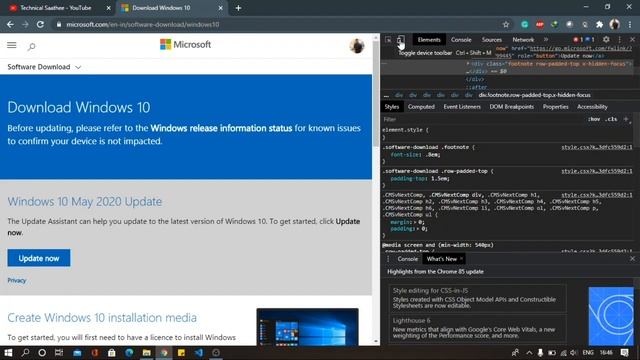Switch to the Console tab in top bar
640x360 pixels.
click(461, 40)
